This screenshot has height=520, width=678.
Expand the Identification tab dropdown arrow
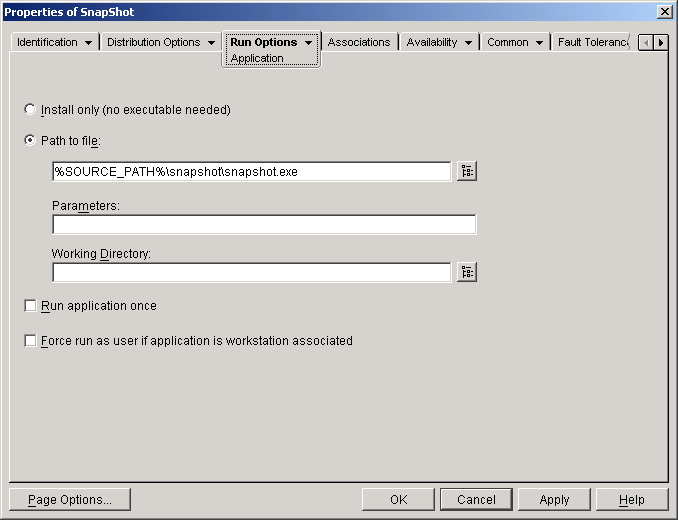pos(88,43)
